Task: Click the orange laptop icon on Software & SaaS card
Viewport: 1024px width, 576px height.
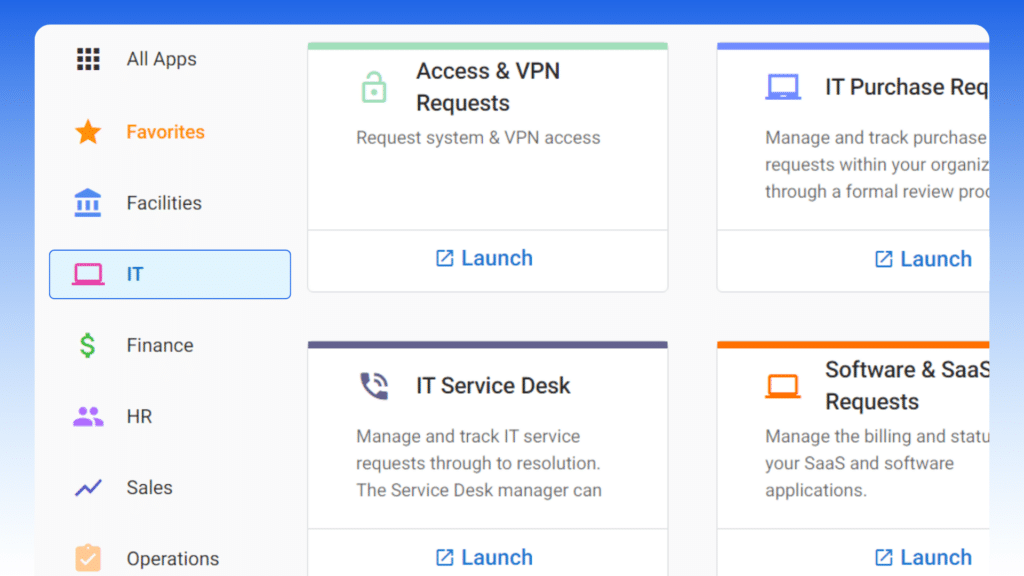Action: (783, 386)
